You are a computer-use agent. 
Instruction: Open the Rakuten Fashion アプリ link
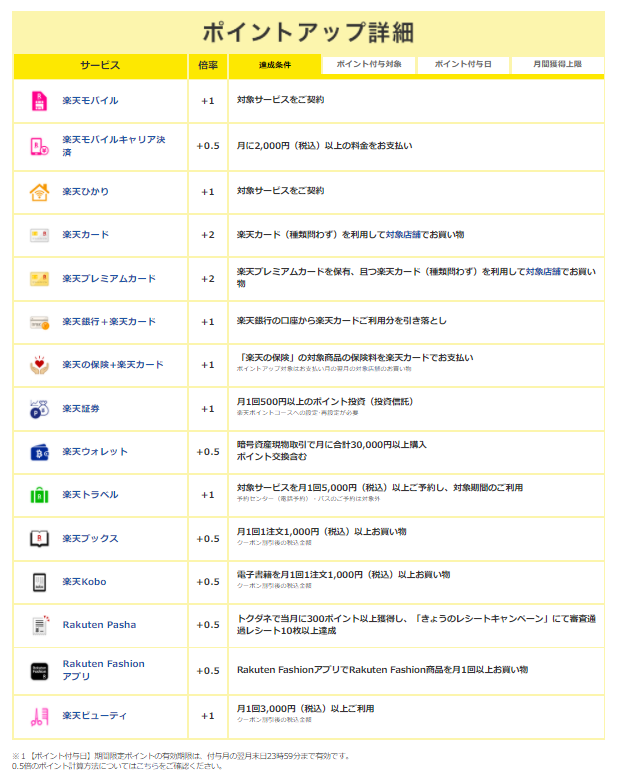(104, 670)
